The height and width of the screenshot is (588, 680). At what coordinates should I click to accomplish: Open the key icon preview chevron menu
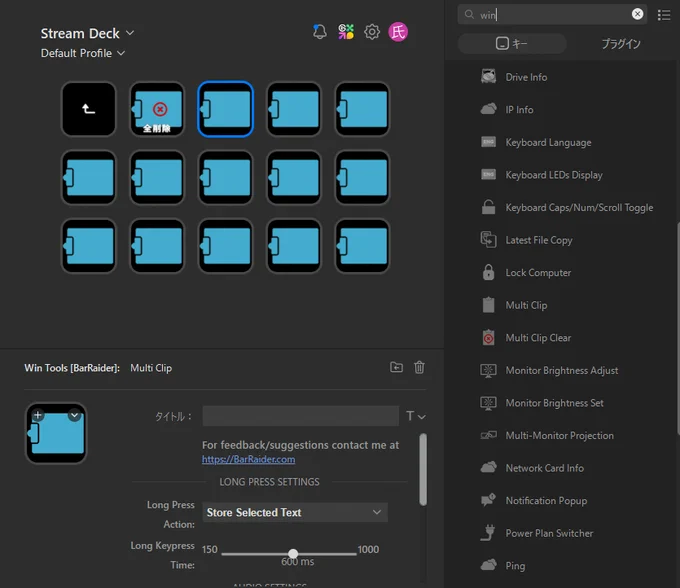pyautogui.click(x=75, y=415)
